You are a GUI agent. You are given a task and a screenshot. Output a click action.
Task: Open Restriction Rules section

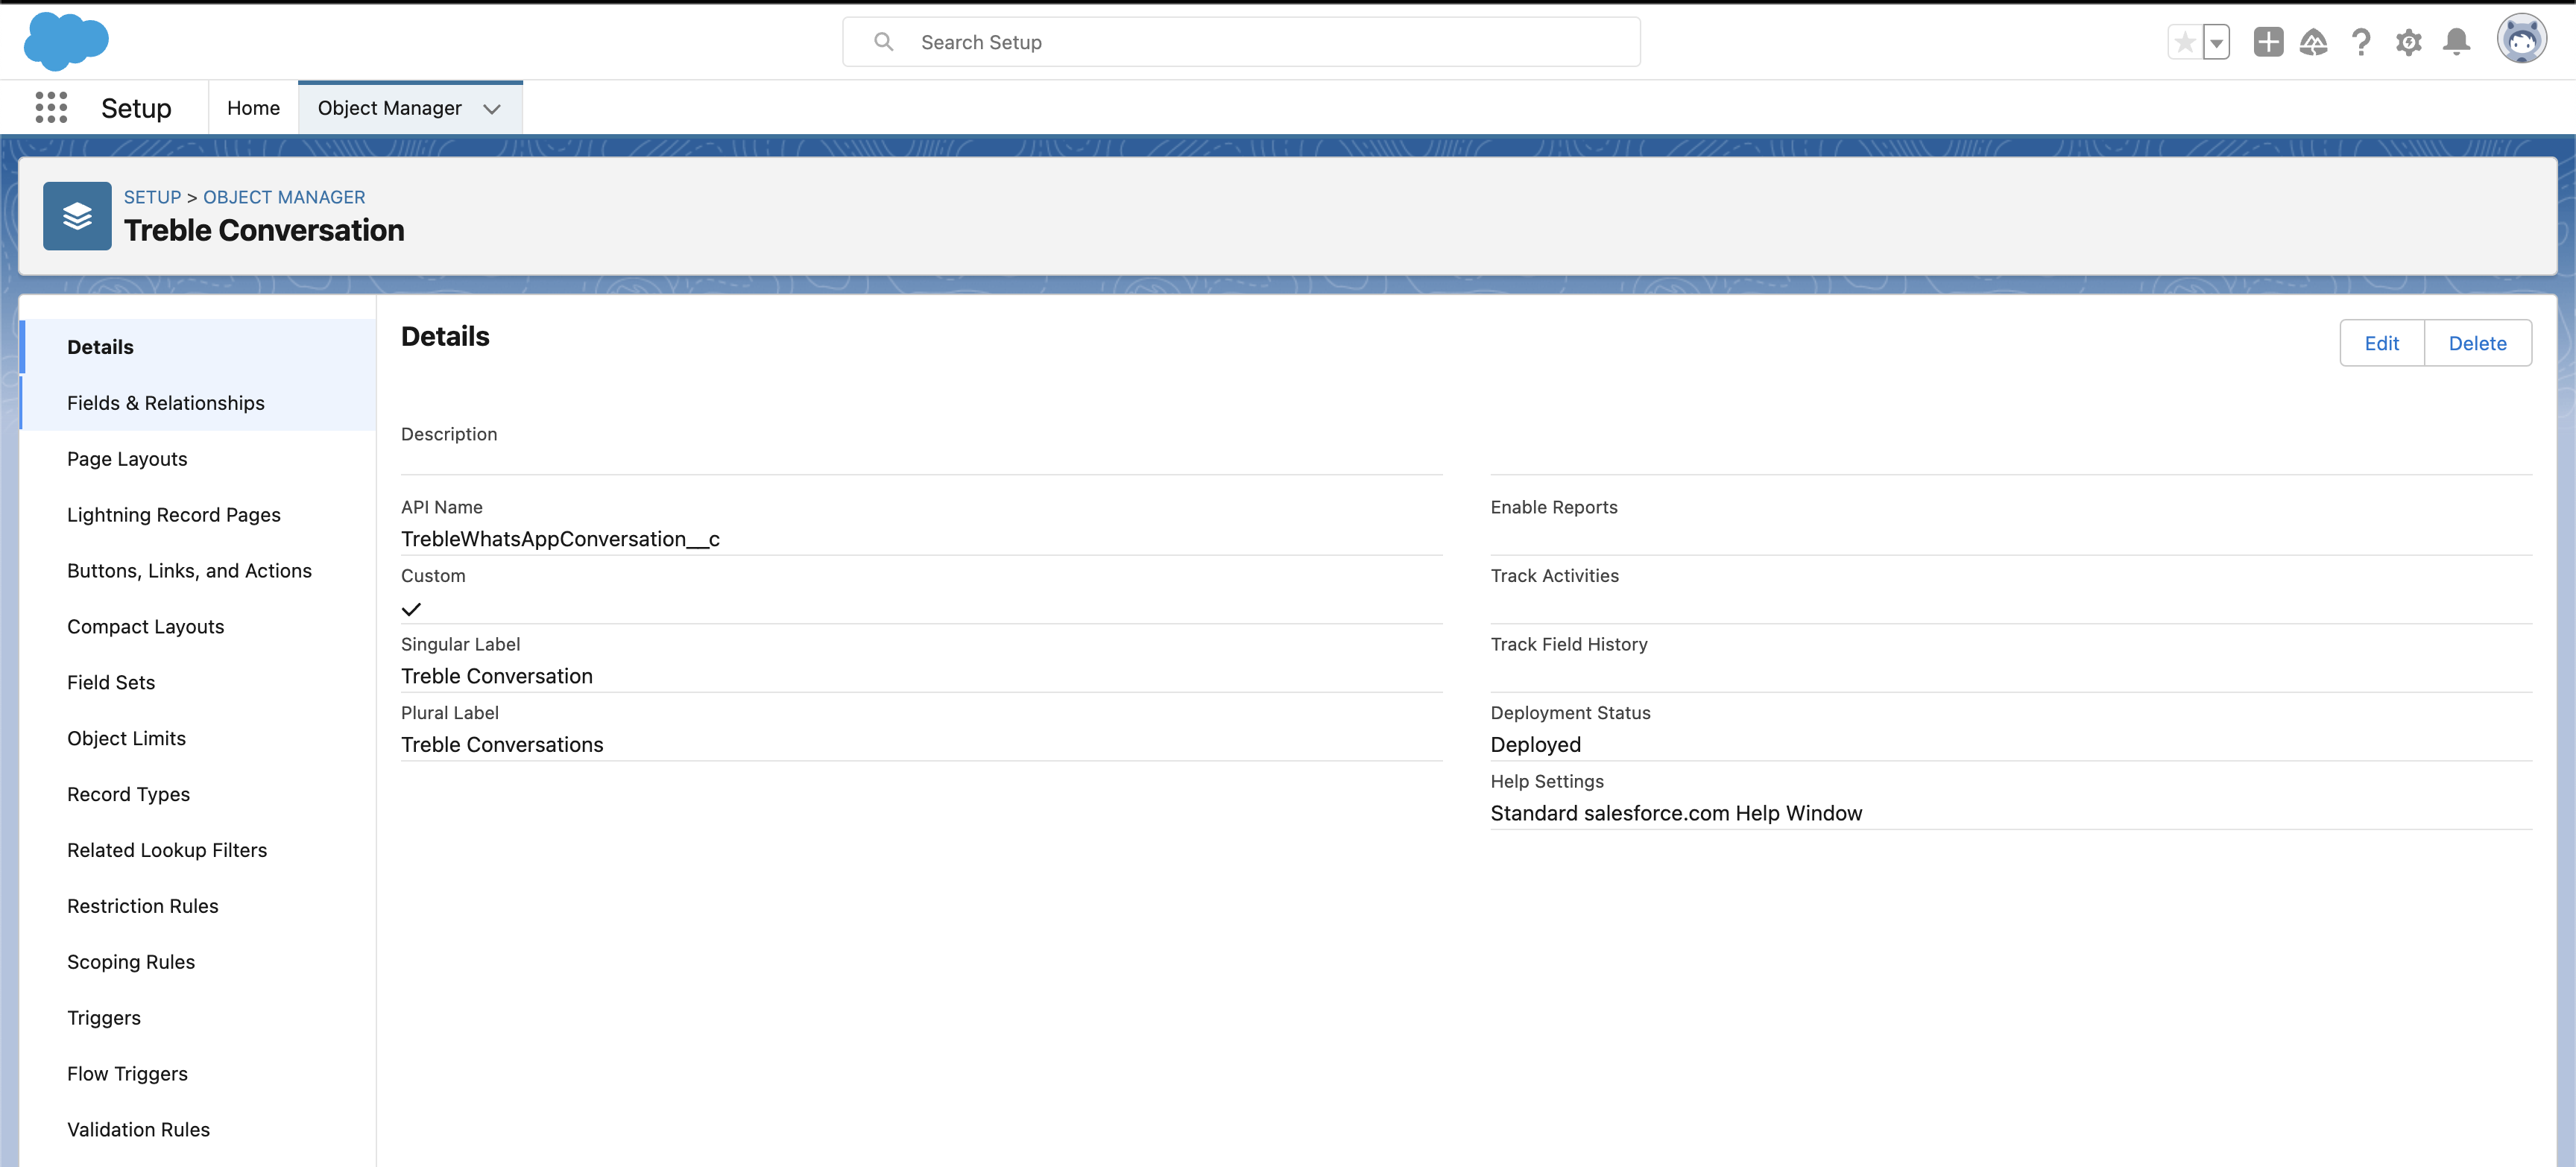[198, 906]
